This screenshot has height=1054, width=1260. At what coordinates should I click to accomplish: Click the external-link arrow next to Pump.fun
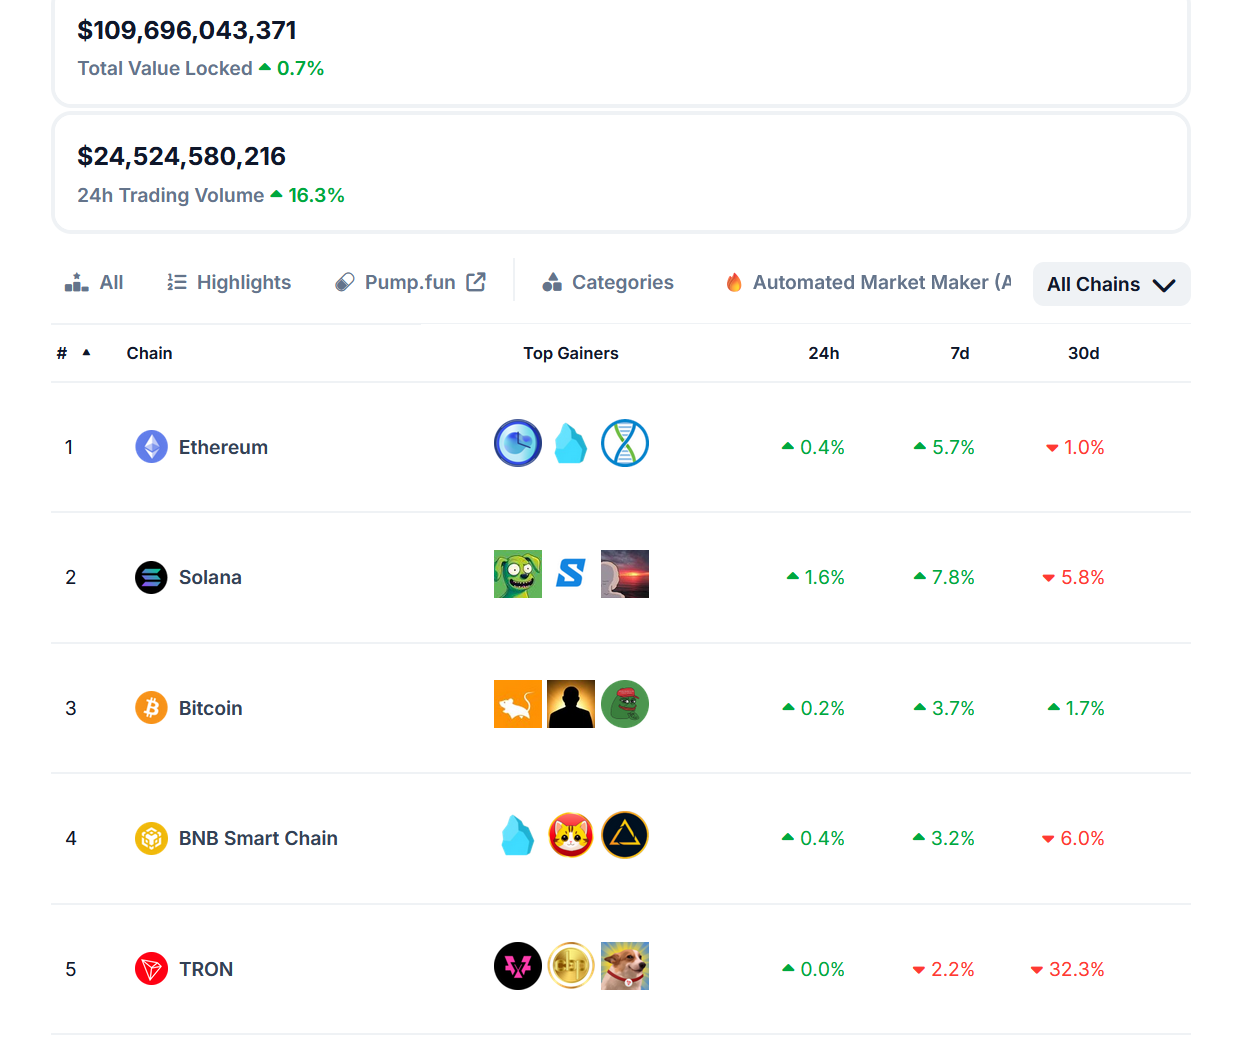(473, 281)
